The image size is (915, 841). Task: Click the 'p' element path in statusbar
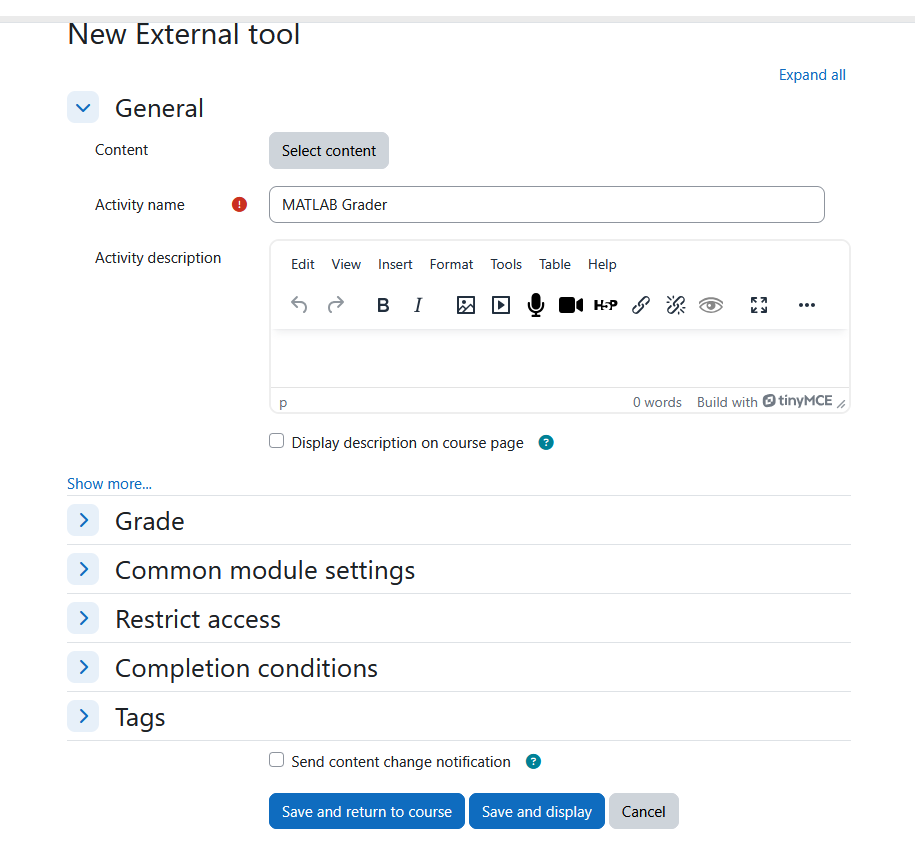pos(283,403)
